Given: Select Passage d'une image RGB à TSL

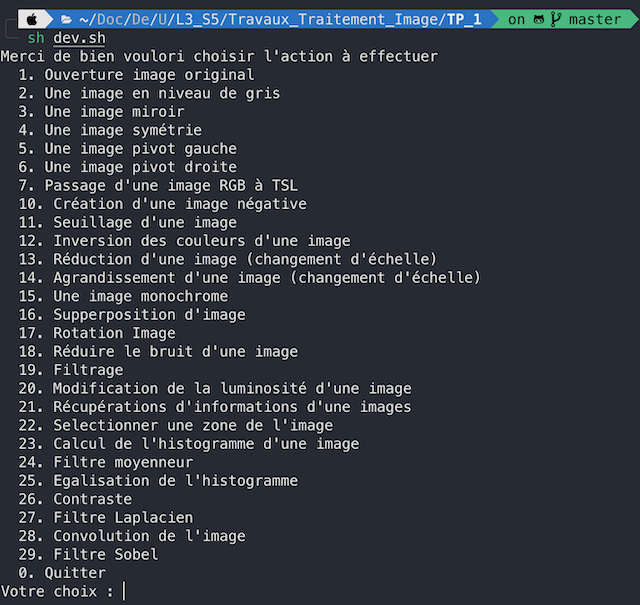Looking at the screenshot, I should (x=158, y=186).
